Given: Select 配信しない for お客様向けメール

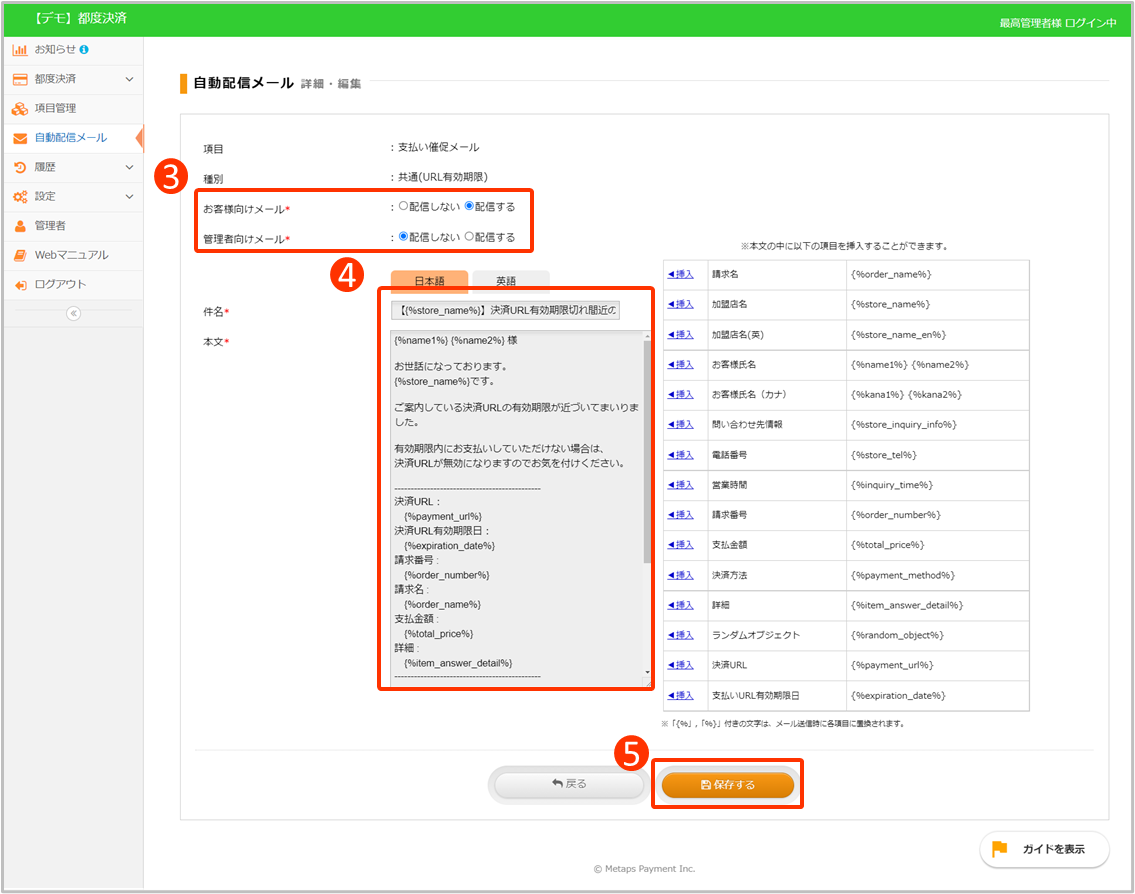Looking at the screenshot, I should [404, 207].
